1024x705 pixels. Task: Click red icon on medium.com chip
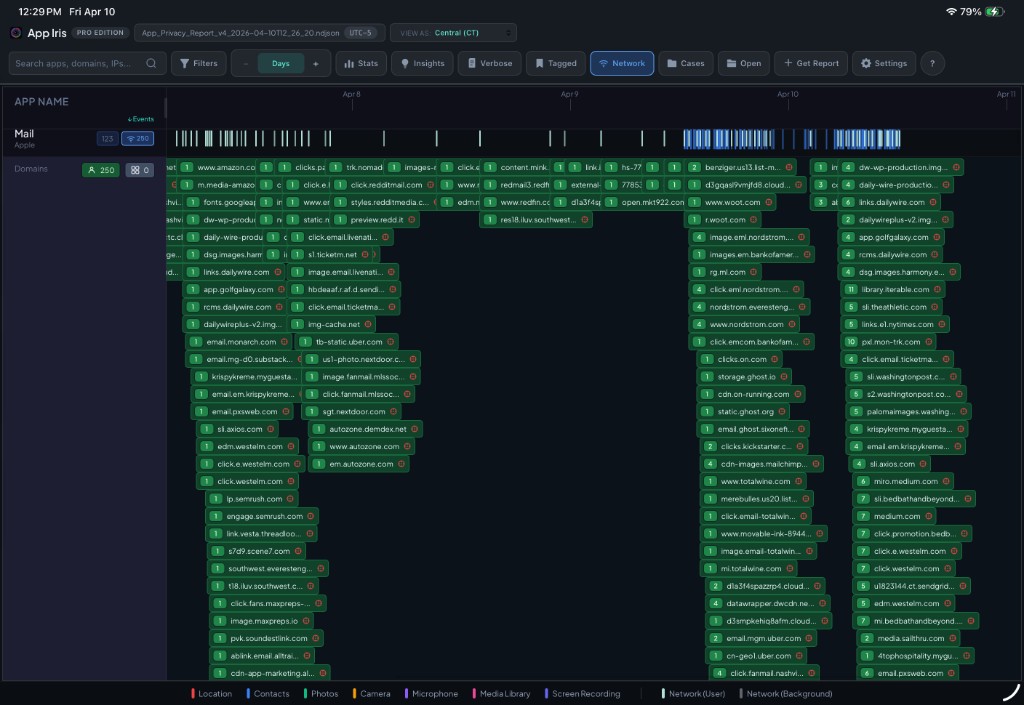[x=928, y=516]
